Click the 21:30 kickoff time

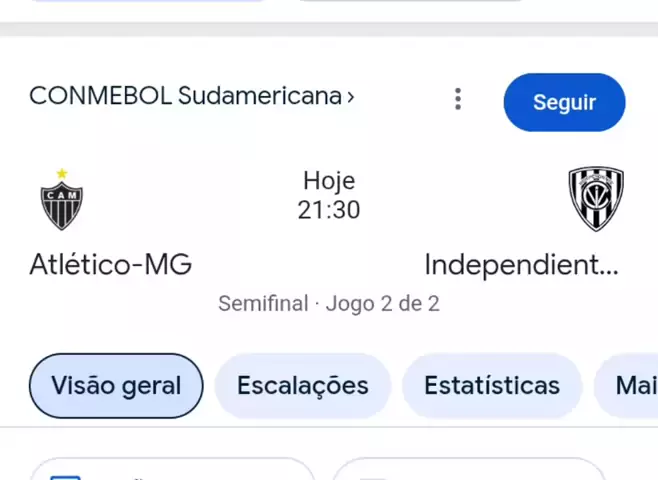pos(328,210)
